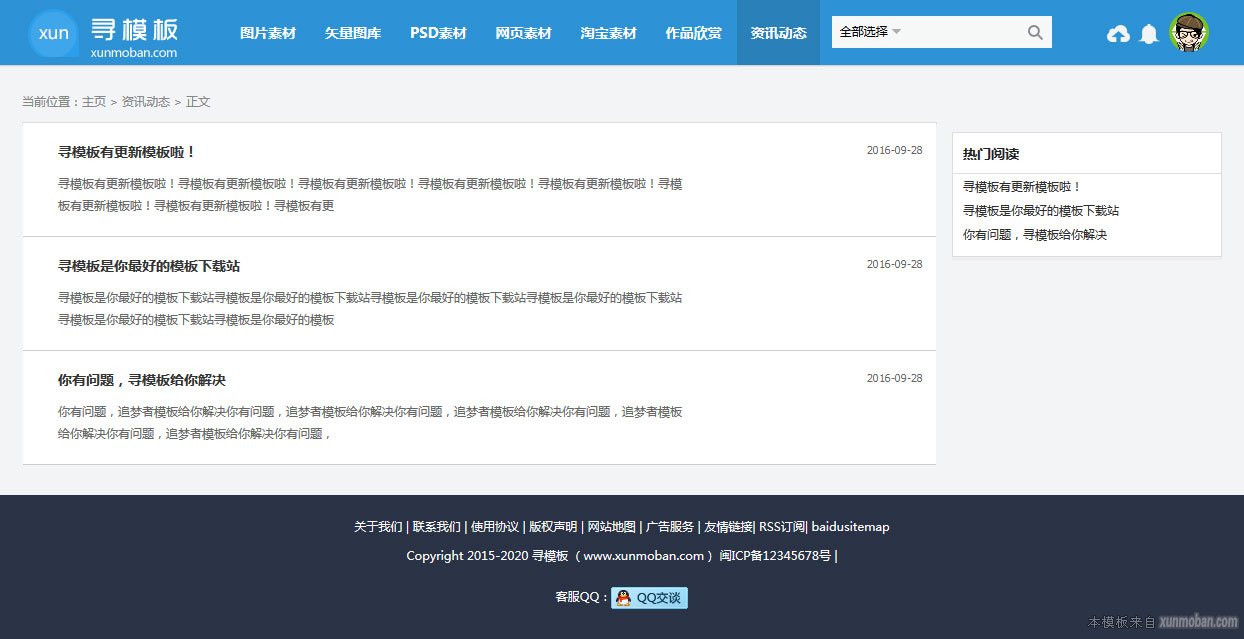This screenshot has width=1244, height=639.
Task: Open the 联系我们 footer link
Action: (x=437, y=527)
